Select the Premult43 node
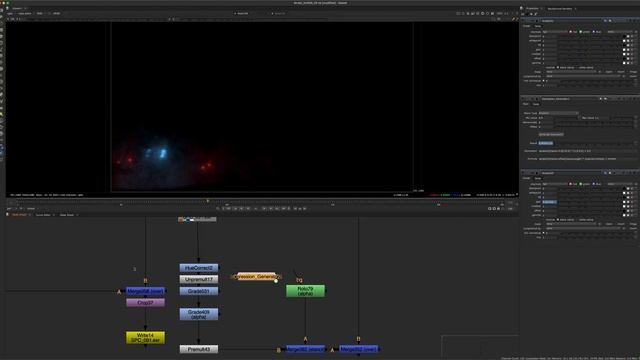Screen dimensions: 640x360 coord(199,349)
